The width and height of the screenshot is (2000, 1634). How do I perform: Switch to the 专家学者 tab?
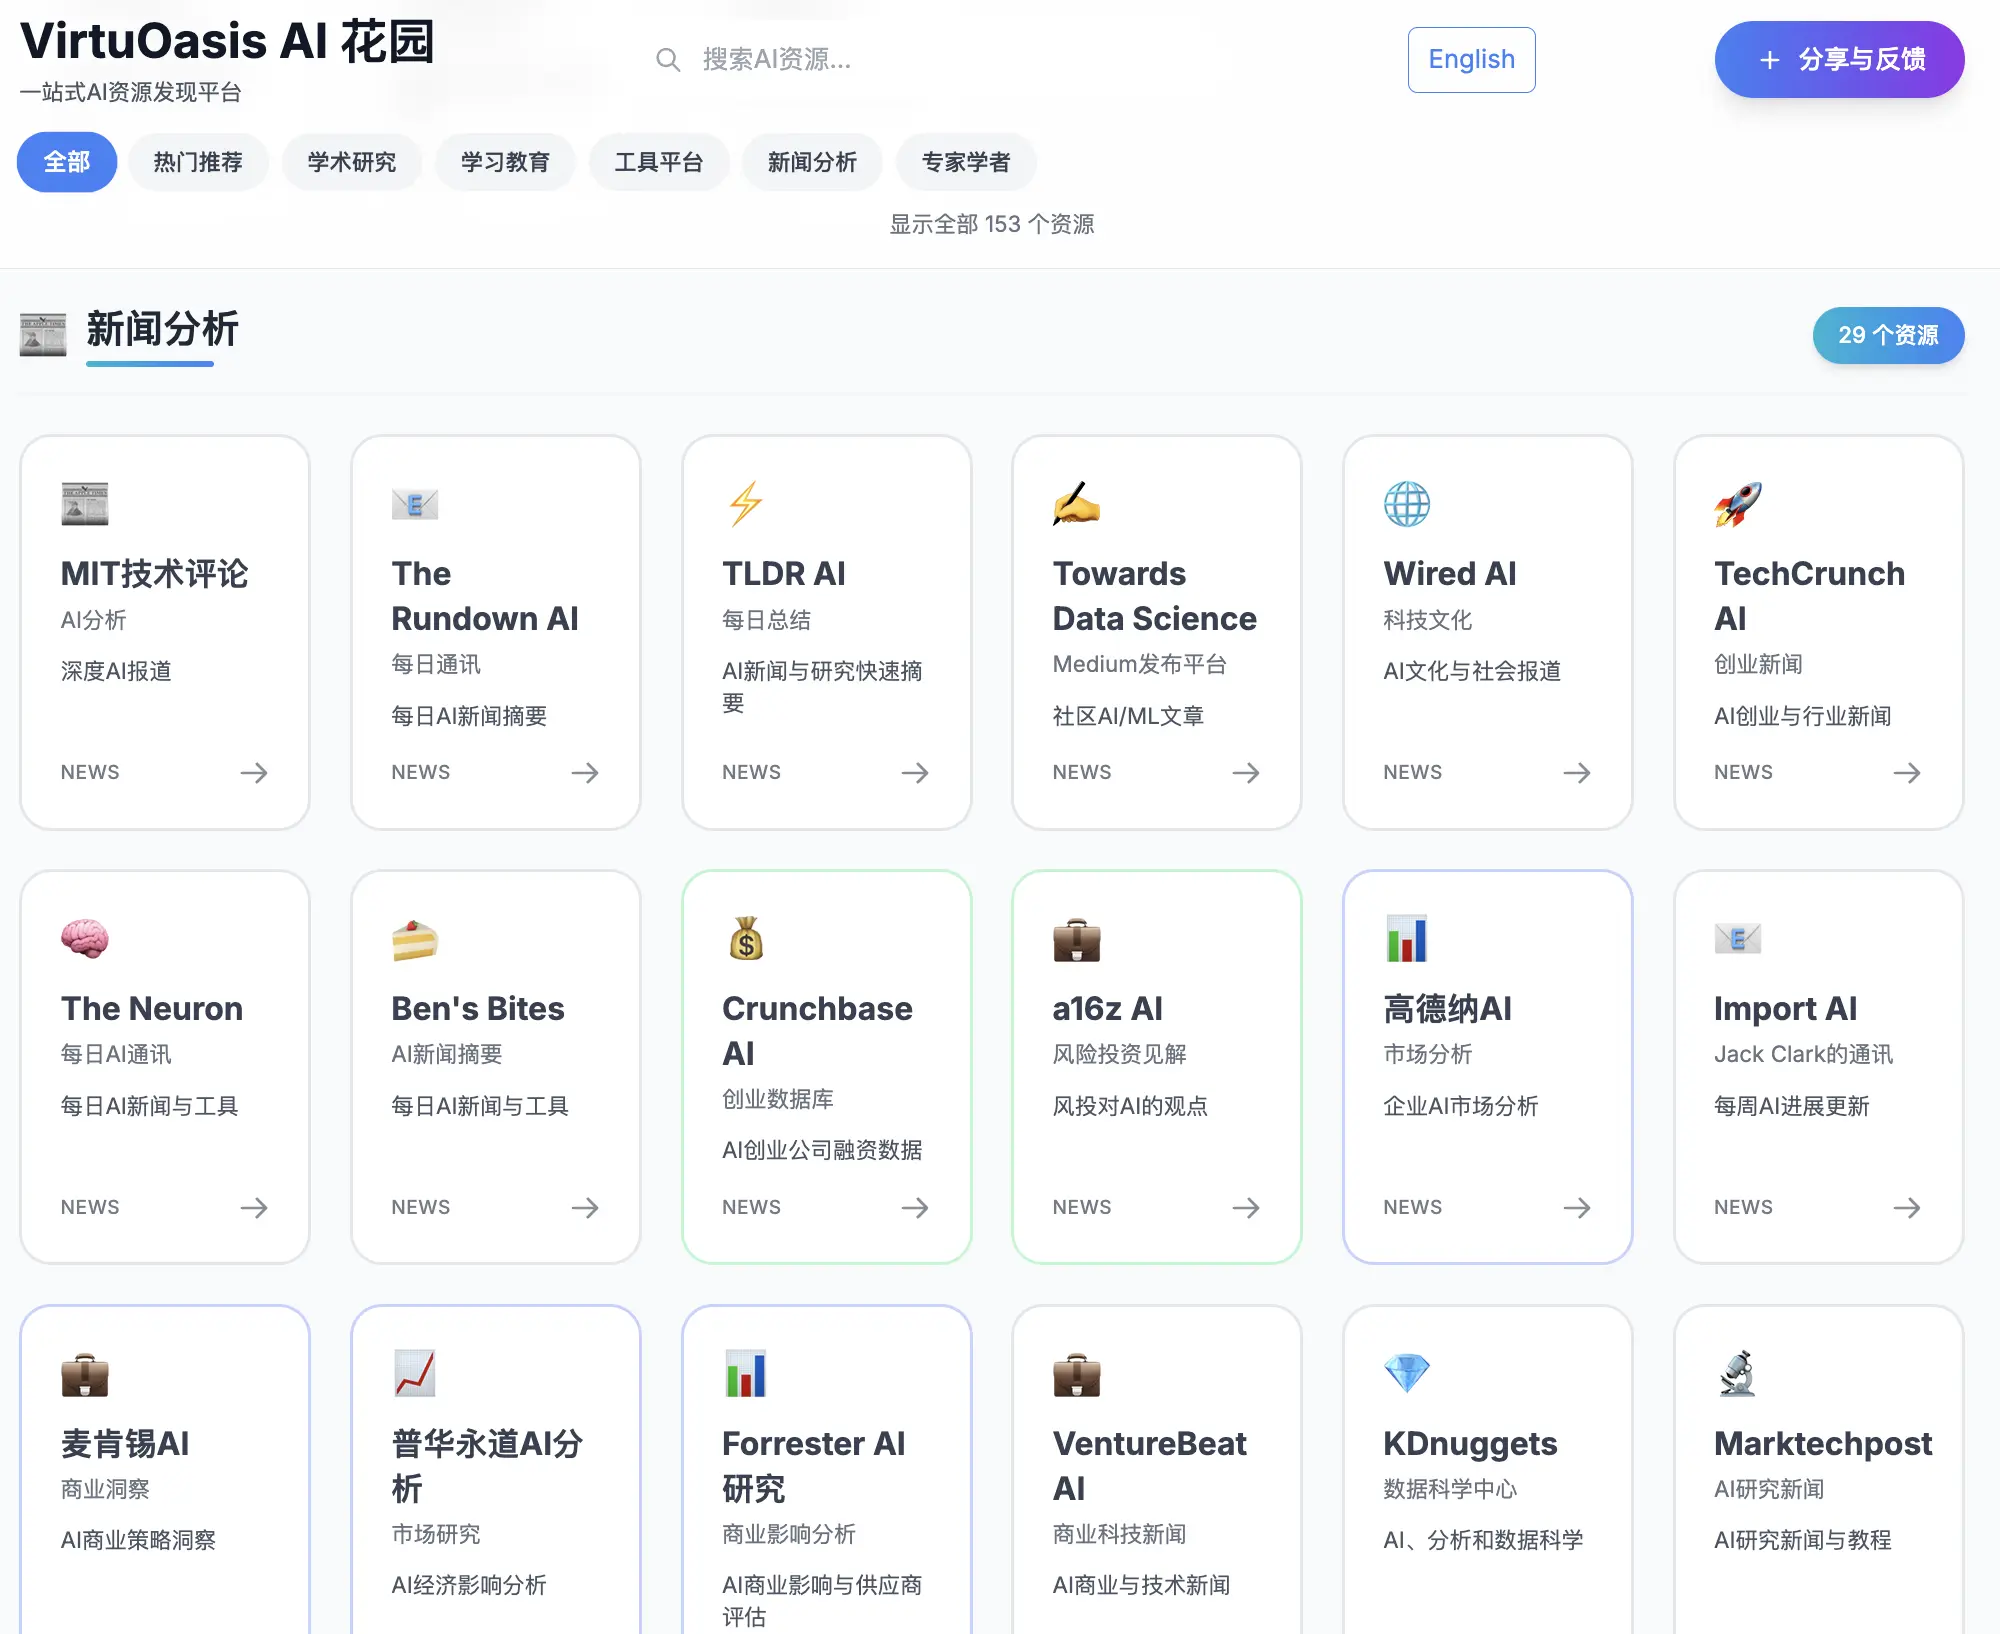pos(965,162)
